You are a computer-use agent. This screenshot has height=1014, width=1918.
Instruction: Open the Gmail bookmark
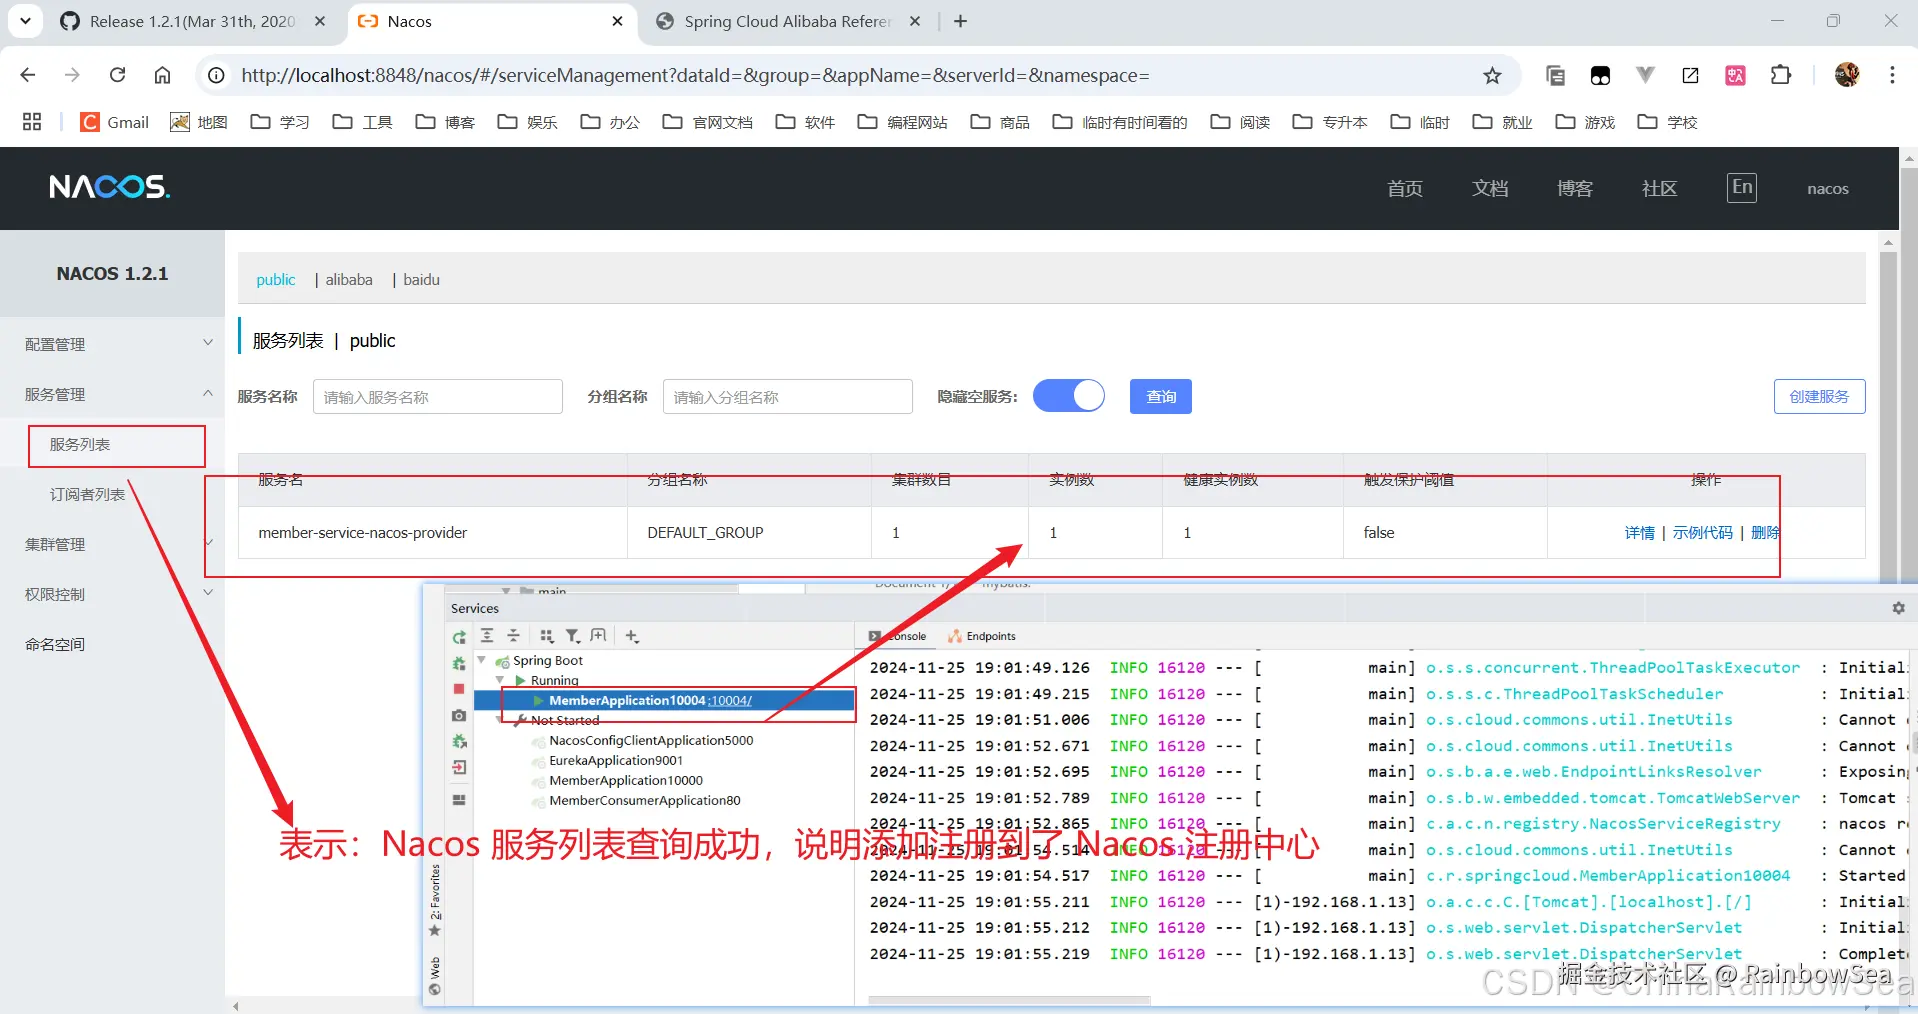click(115, 122)
